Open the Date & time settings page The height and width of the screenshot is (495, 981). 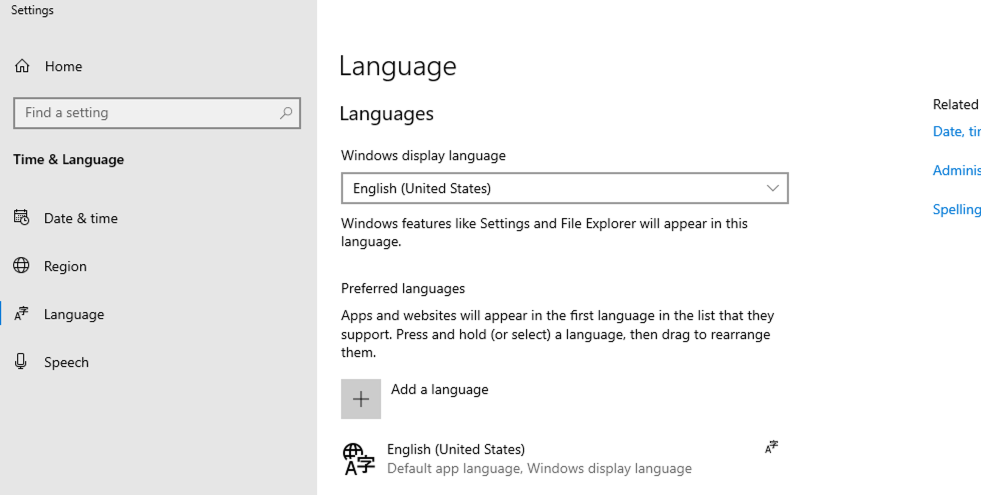tap(80, 218)
